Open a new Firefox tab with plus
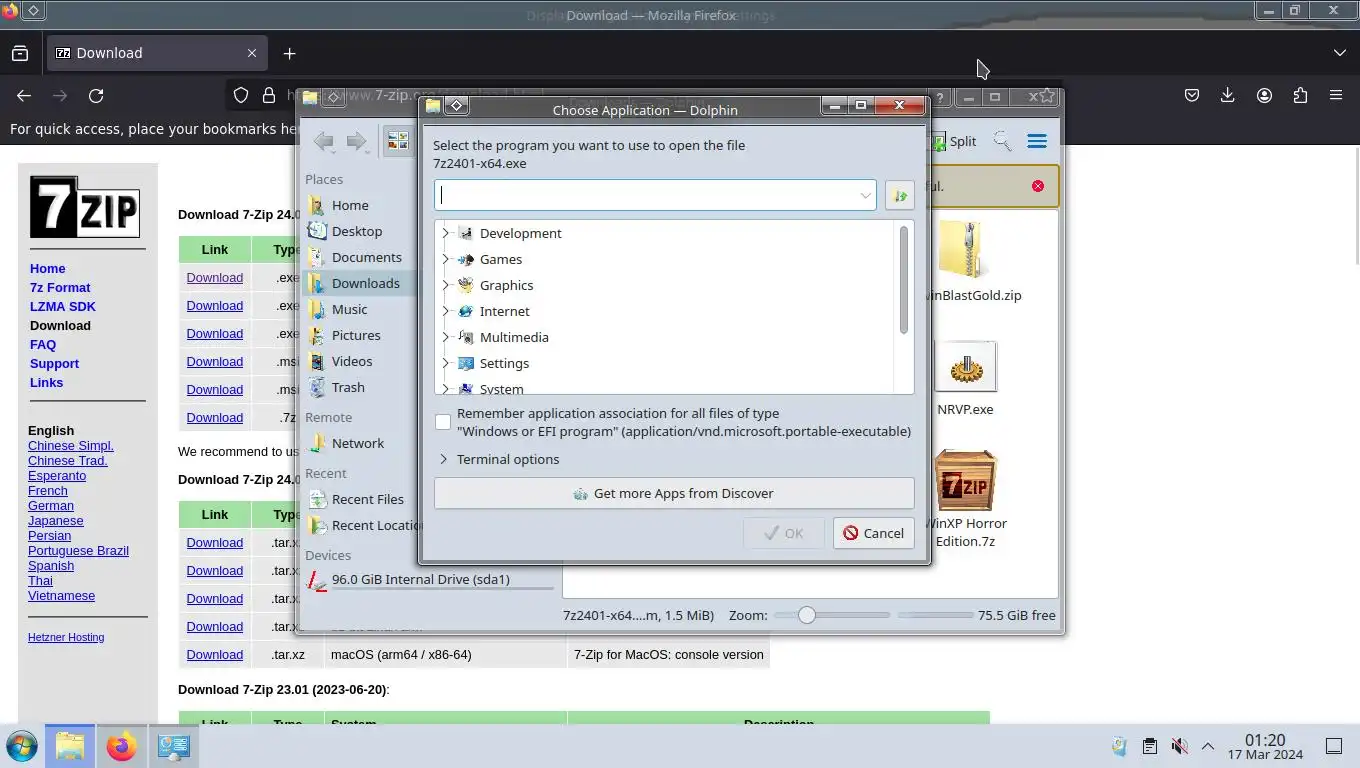 pos(289,53)
